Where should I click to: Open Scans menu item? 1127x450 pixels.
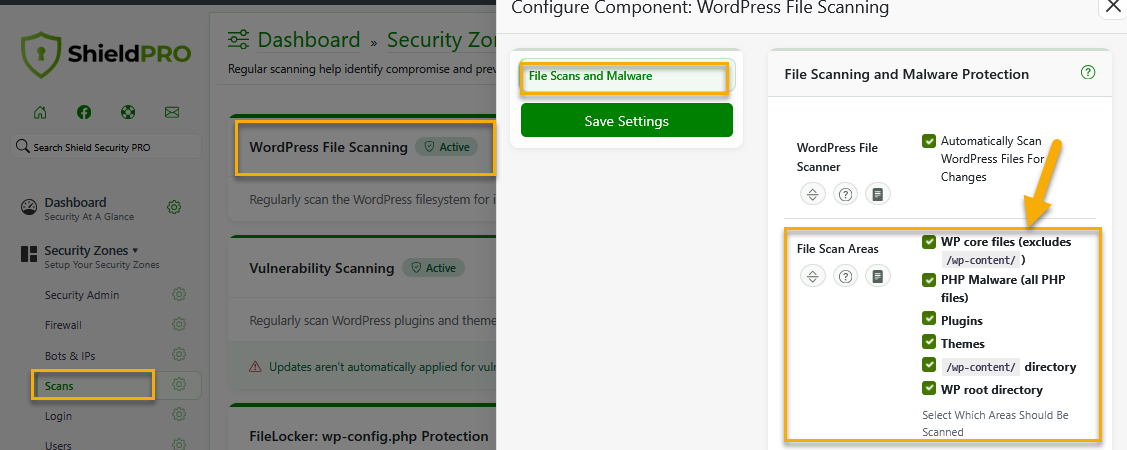59,386
